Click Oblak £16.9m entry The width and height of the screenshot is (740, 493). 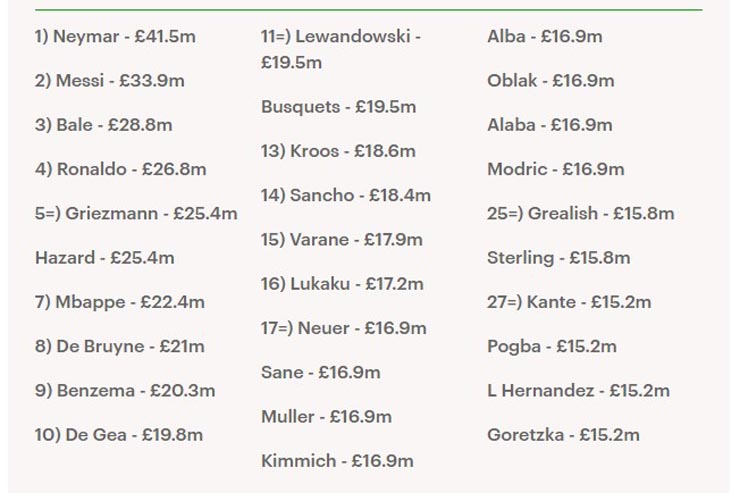550,81
